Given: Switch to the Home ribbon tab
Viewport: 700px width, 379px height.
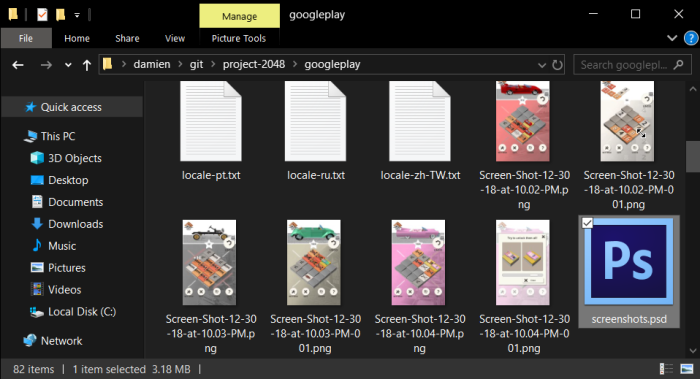Looking at the screenshot, I should pos(77,38).
